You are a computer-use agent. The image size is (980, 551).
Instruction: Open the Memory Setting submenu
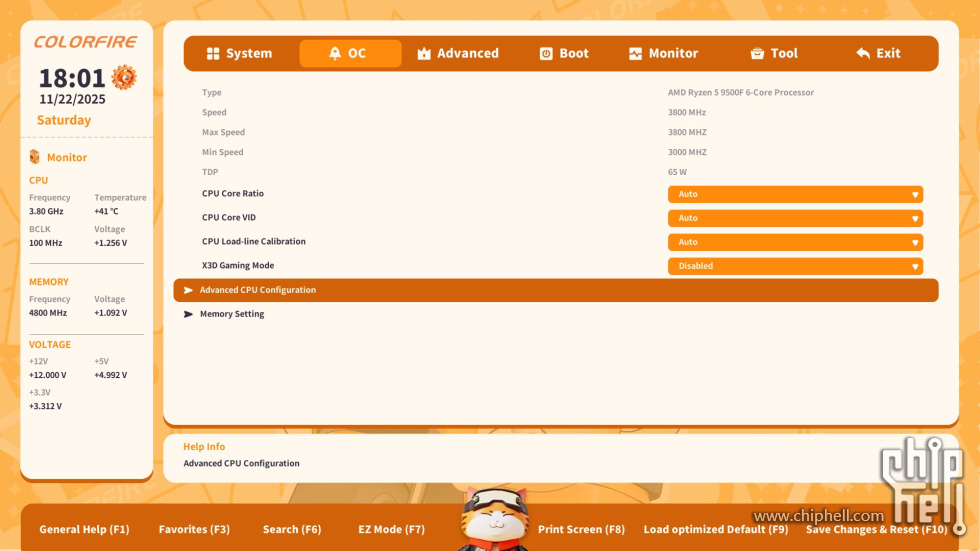(232, 314)
